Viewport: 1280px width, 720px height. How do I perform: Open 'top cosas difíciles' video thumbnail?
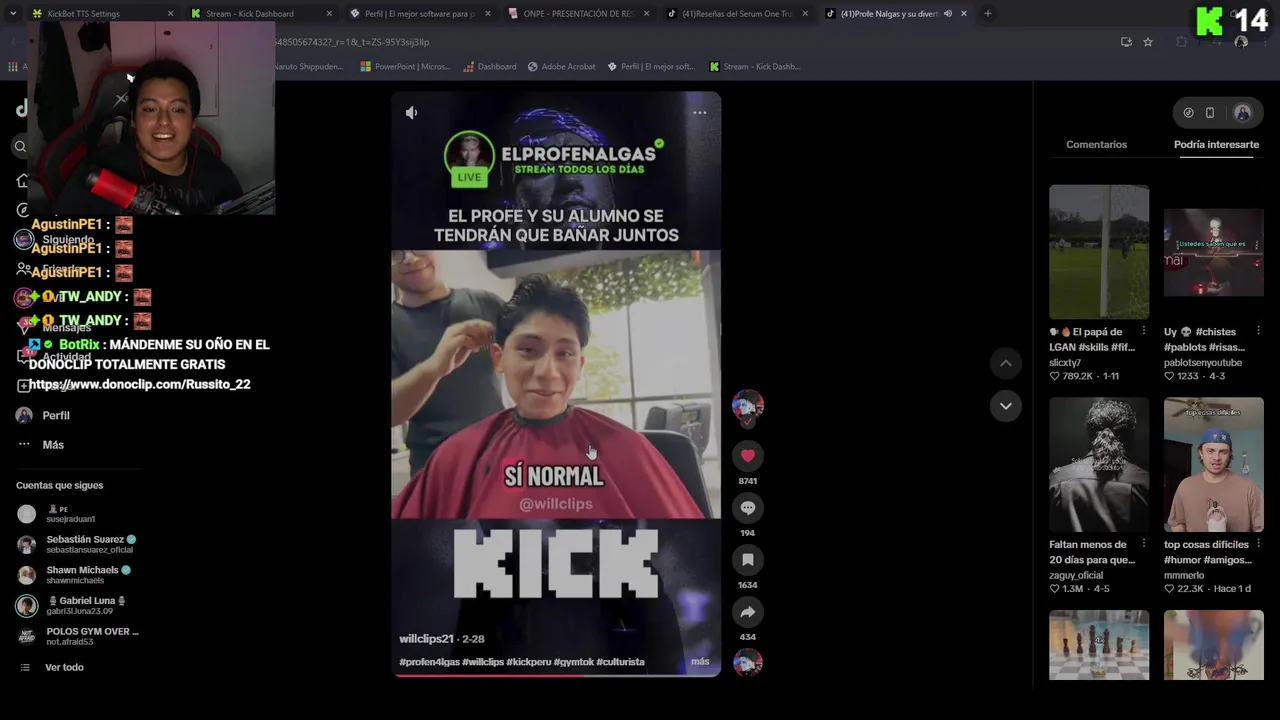(x=1214, y=465)
